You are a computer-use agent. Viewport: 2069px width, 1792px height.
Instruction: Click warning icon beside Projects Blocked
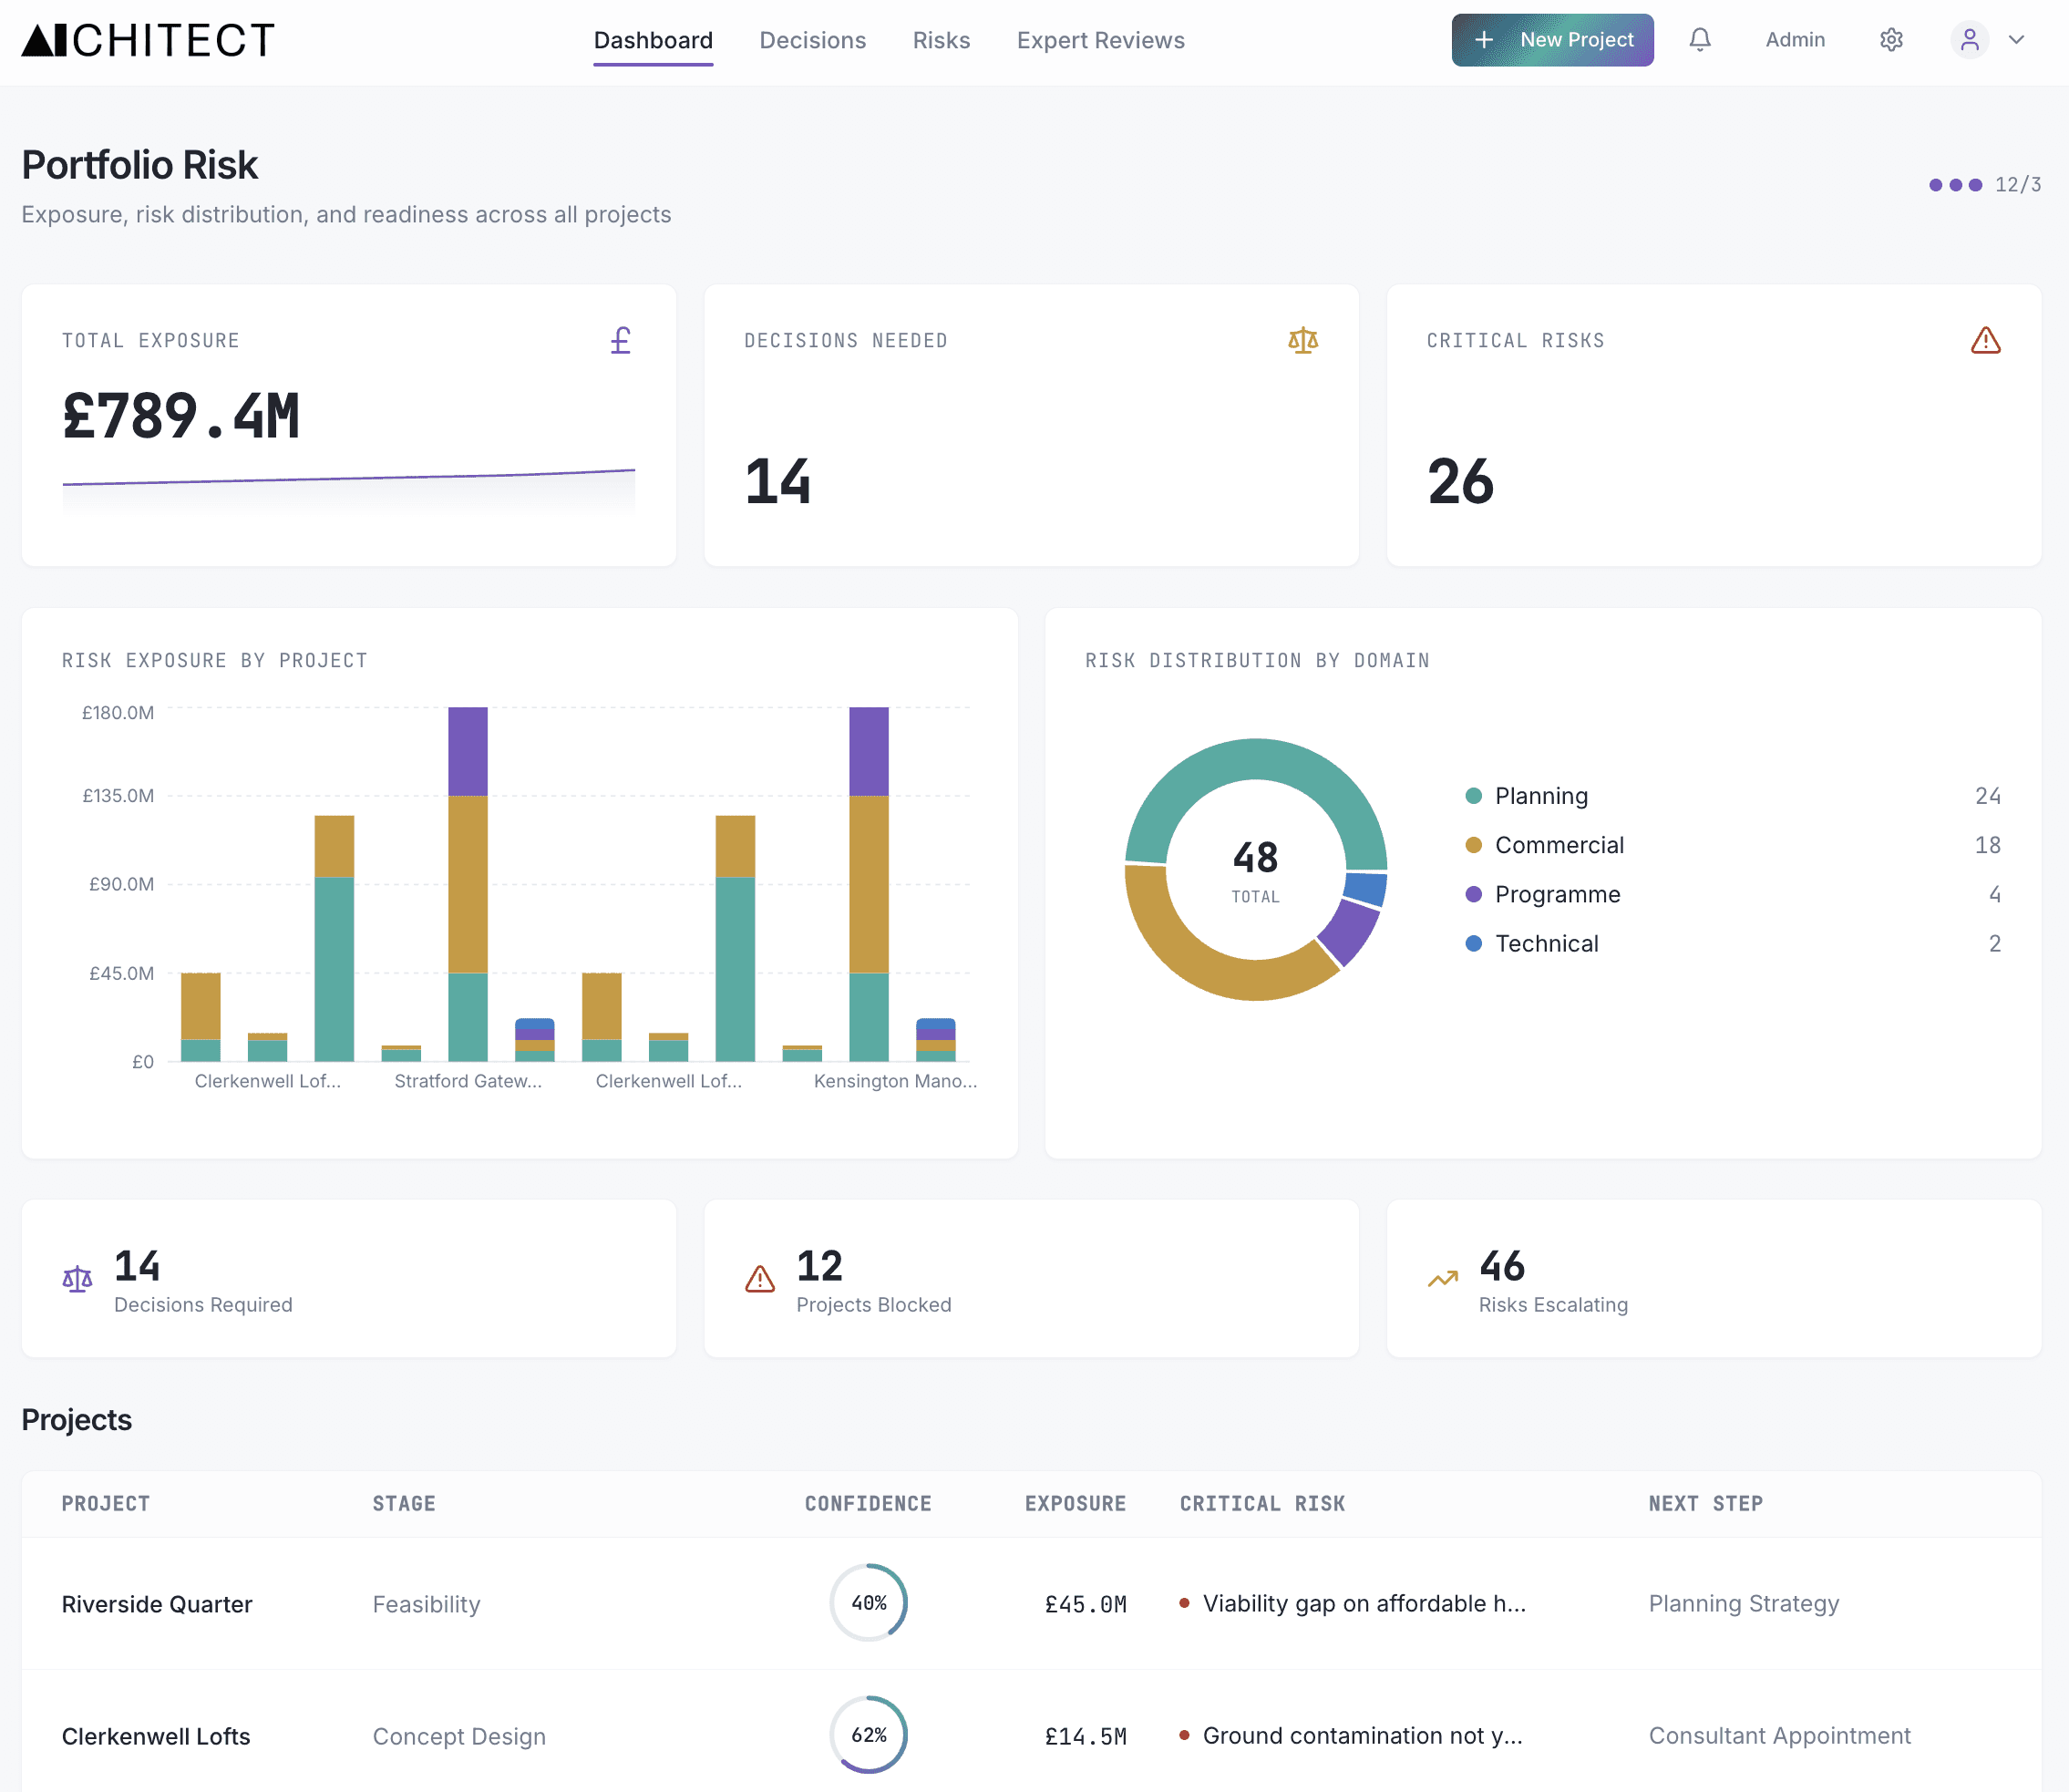tap(759, 1279)
